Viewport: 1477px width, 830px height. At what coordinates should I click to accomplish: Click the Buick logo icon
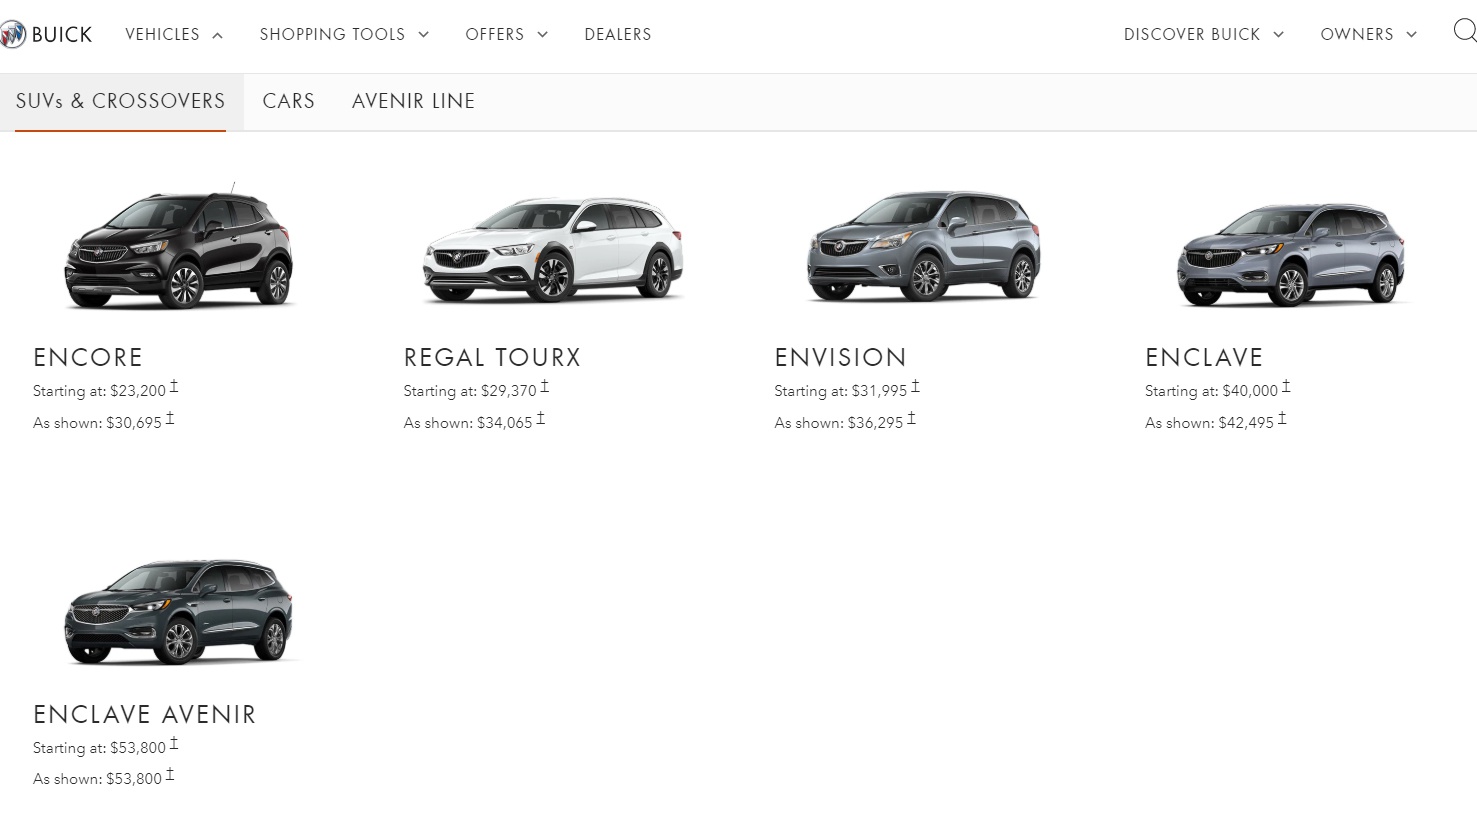click(12, 35)
